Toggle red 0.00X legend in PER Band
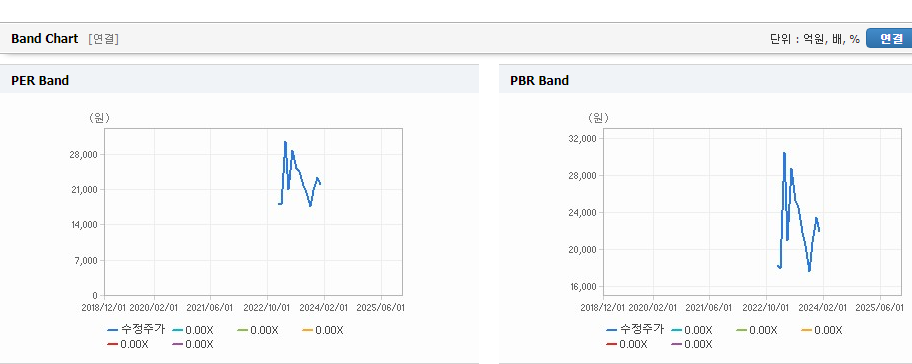The image size is (912, 364). (x=128, y=344)
